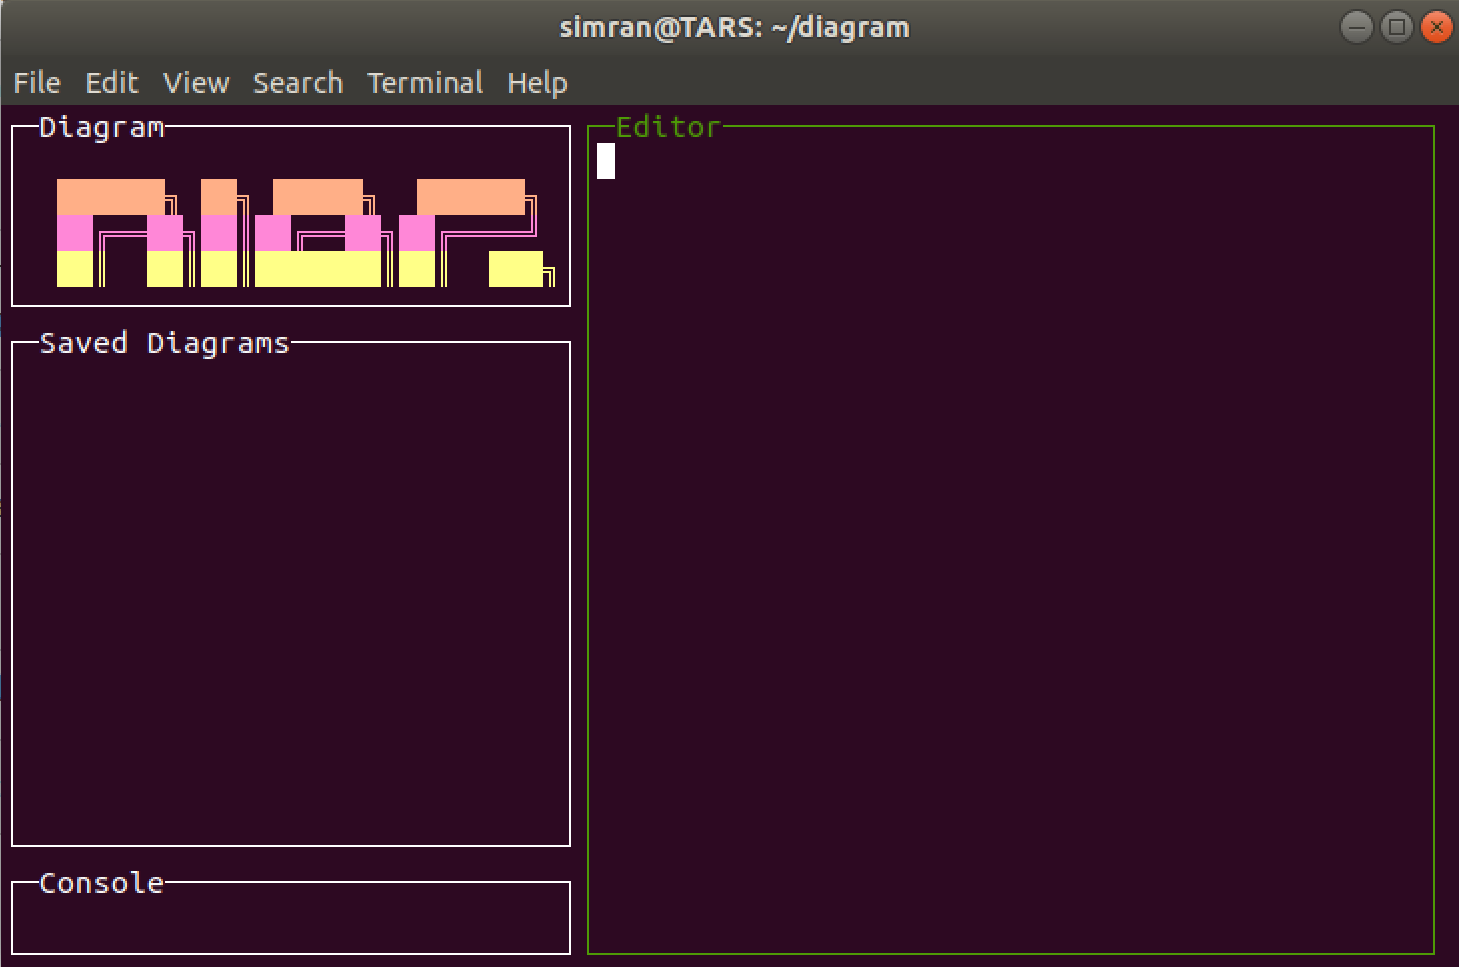Click the Diagram panel title
The width and height of the screenshot is (1459, 967).
101,127
